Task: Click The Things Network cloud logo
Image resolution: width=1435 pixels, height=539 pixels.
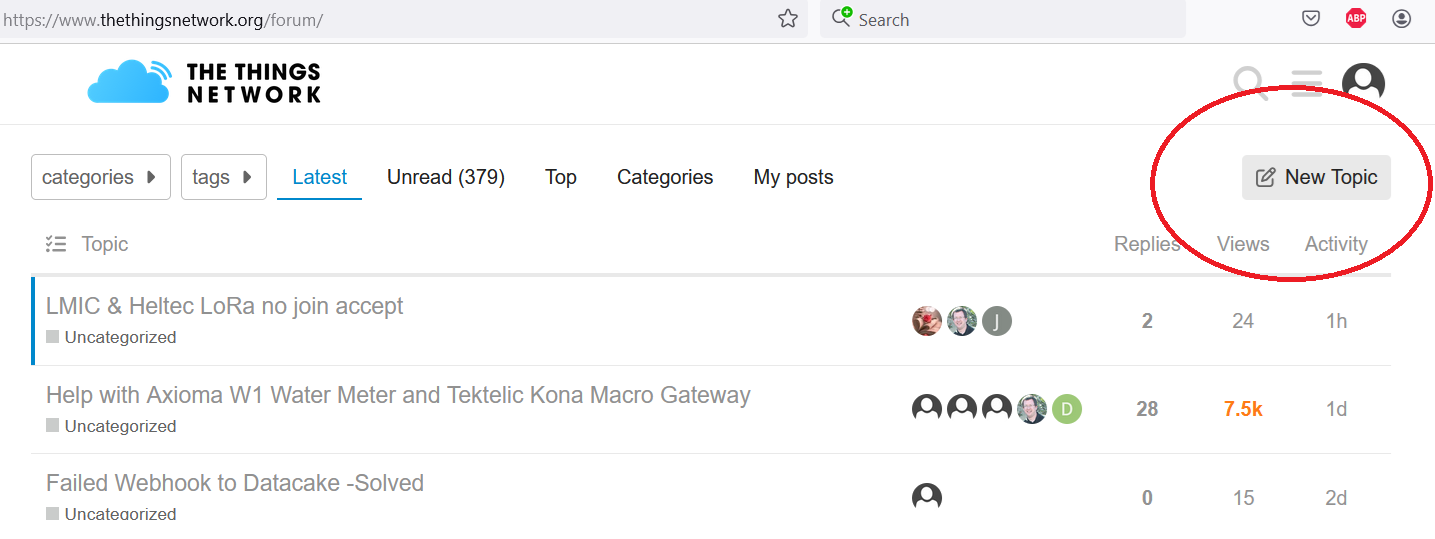Action: tap(128, 82)
